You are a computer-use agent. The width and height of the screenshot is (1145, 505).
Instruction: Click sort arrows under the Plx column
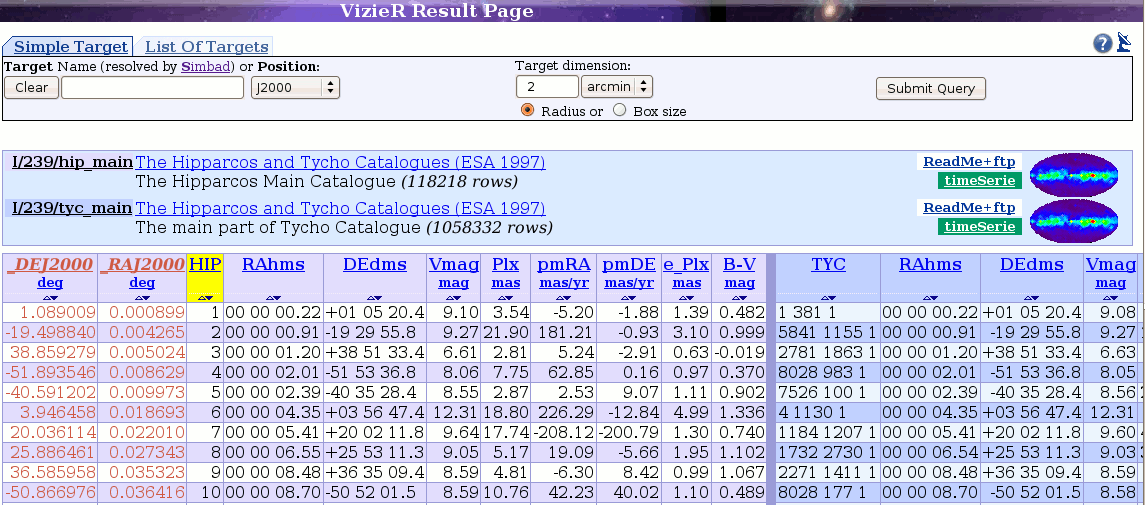(505, 297)
